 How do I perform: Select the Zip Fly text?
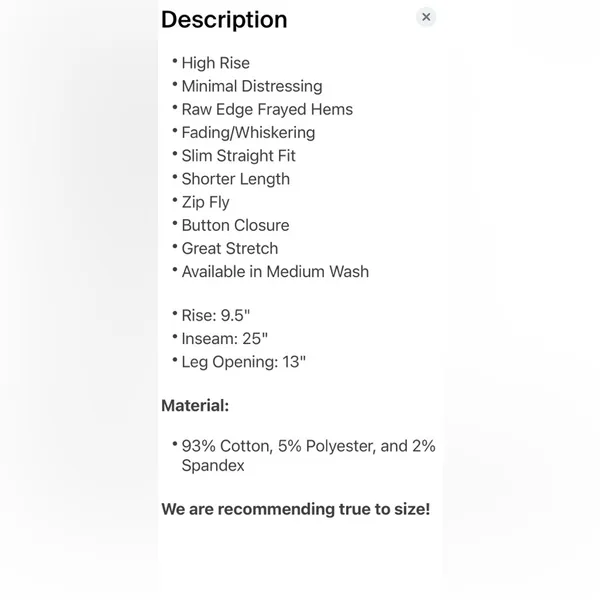205,202
